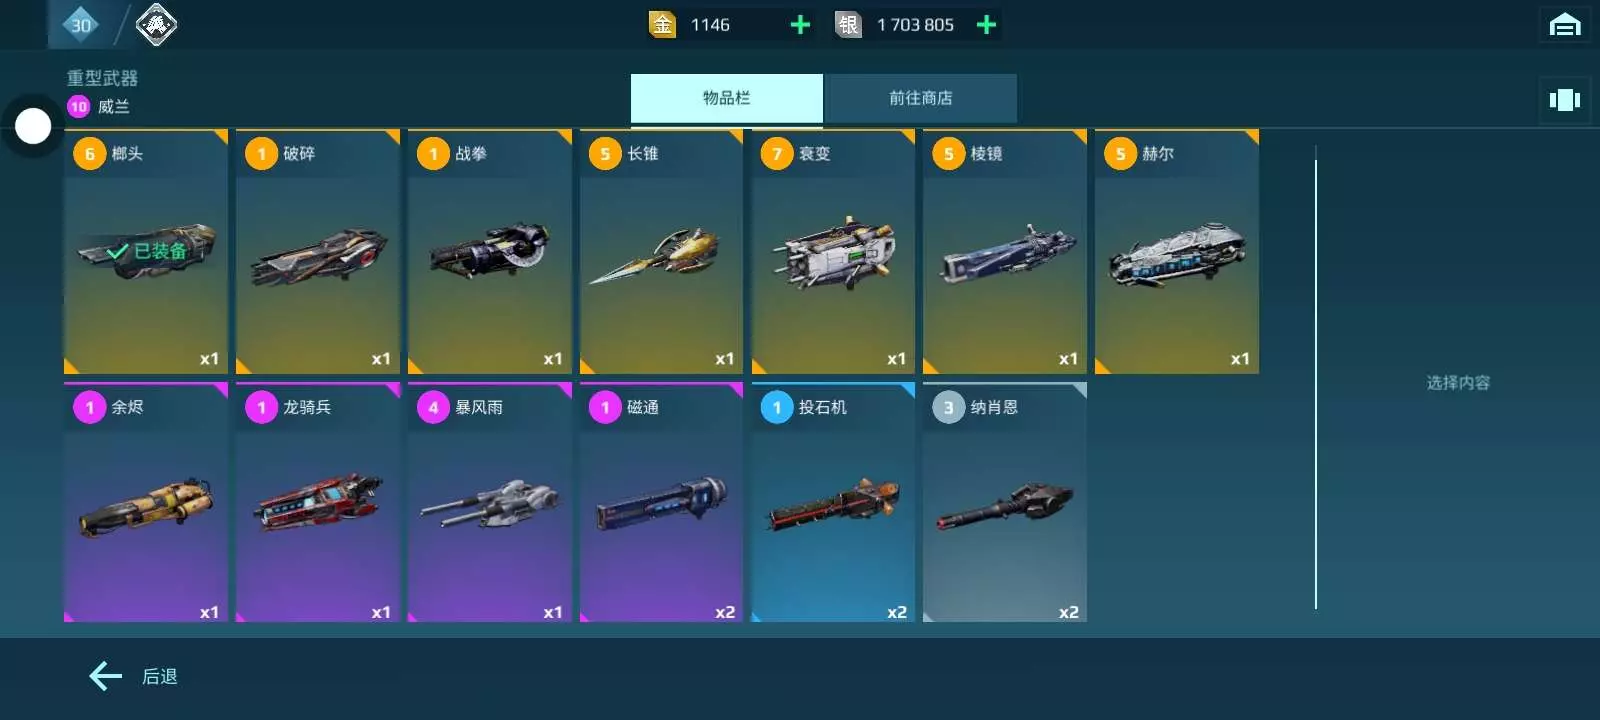Tap the white floating circle button
The width and height of the screenshot is (1600, 720).
pos(33,126)
